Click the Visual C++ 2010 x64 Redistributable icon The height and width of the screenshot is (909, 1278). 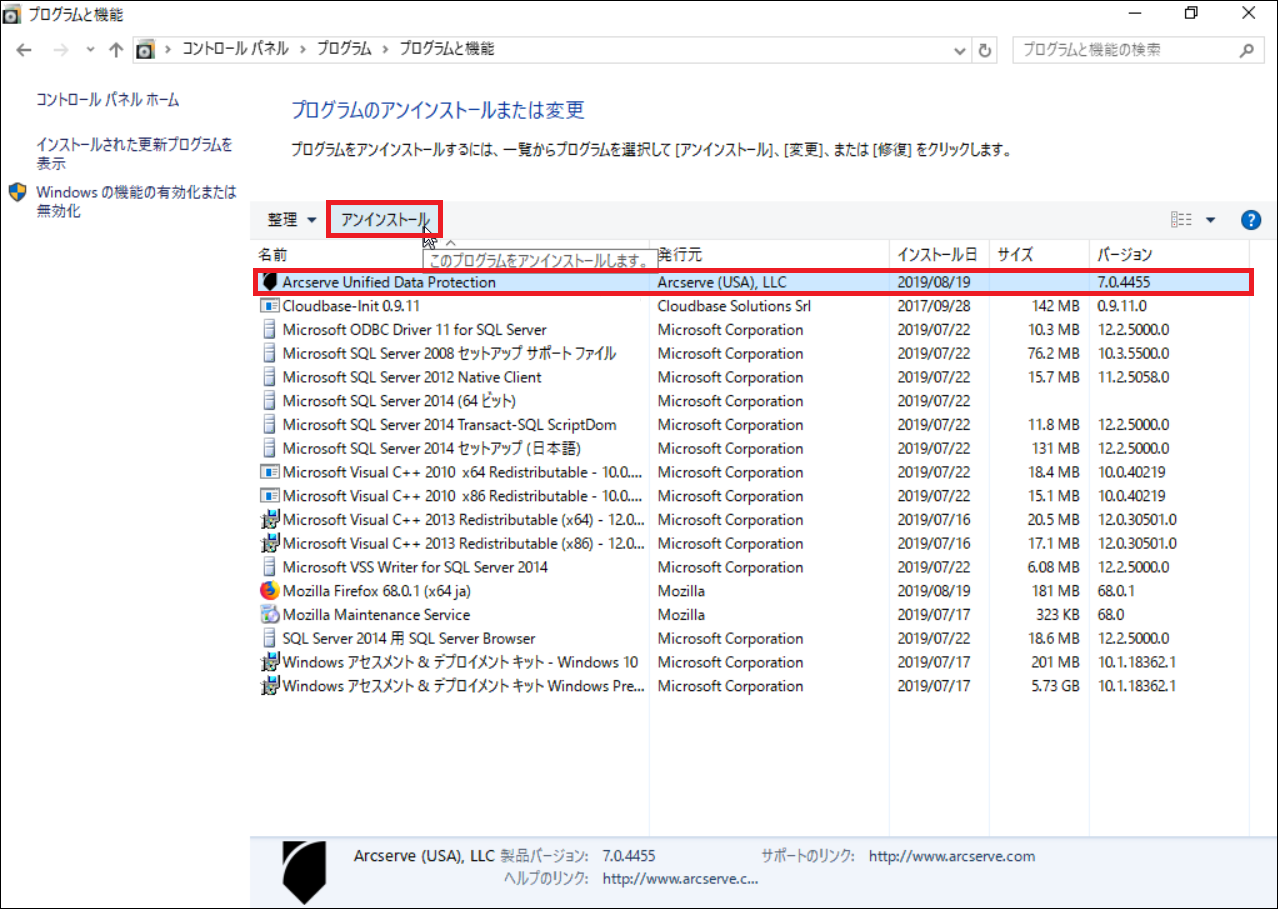(269, 472)
